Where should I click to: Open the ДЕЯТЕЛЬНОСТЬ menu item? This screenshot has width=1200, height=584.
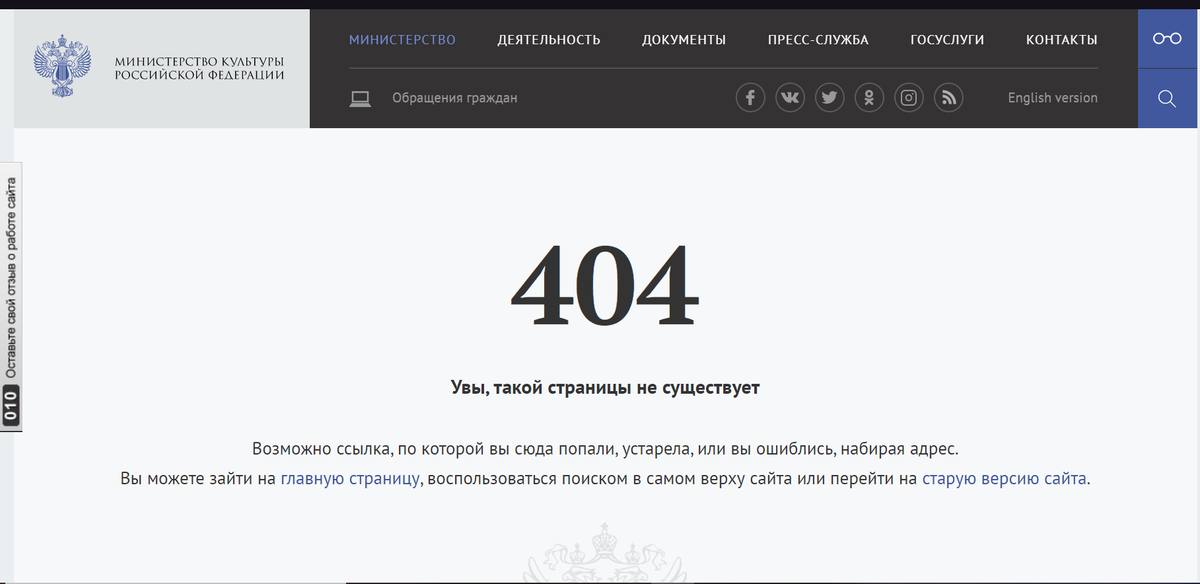[x=549, y=40]
